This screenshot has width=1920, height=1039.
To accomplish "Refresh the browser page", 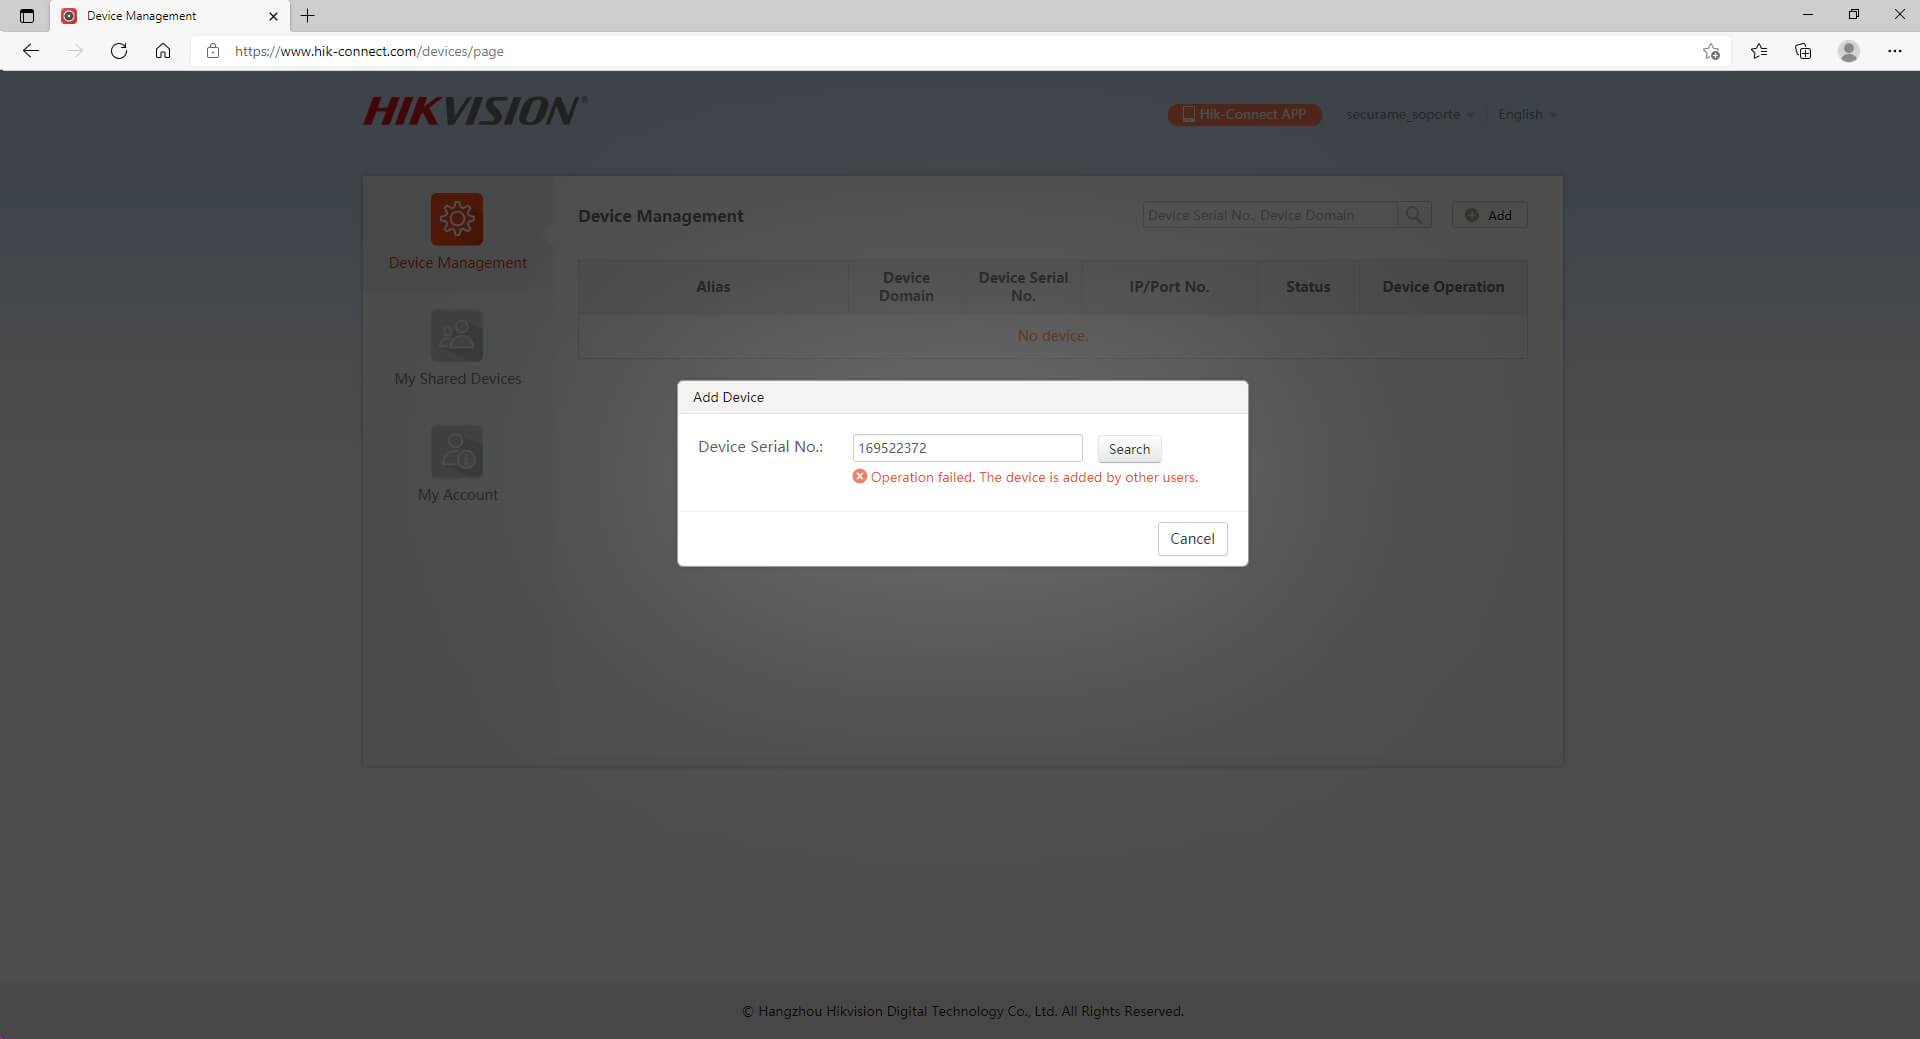I will [119, 51].
